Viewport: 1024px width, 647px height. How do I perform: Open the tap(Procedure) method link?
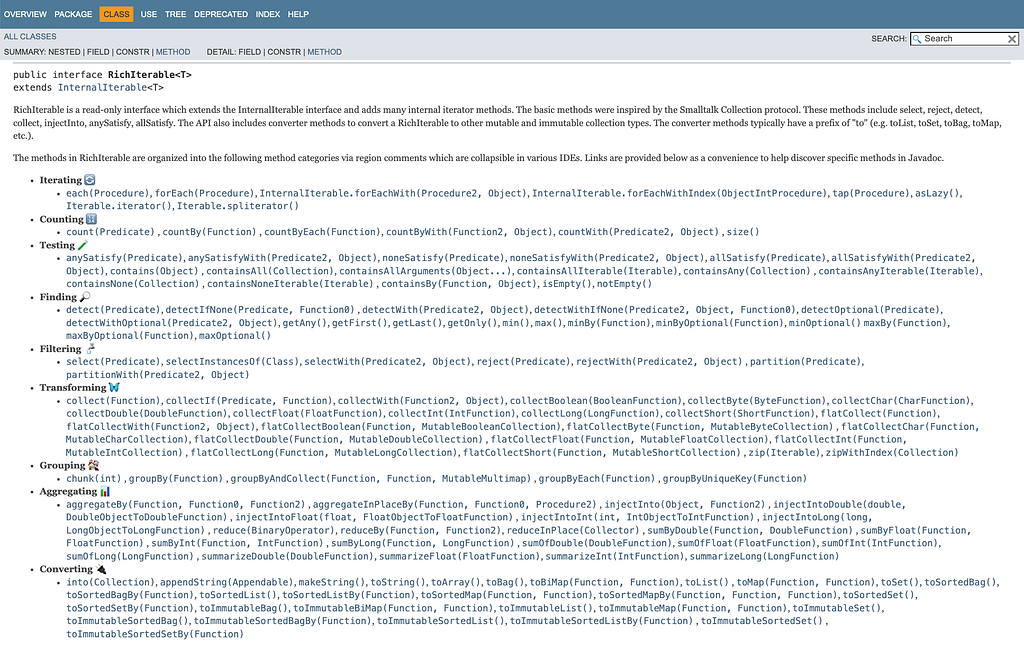click(x=871, y=193)
